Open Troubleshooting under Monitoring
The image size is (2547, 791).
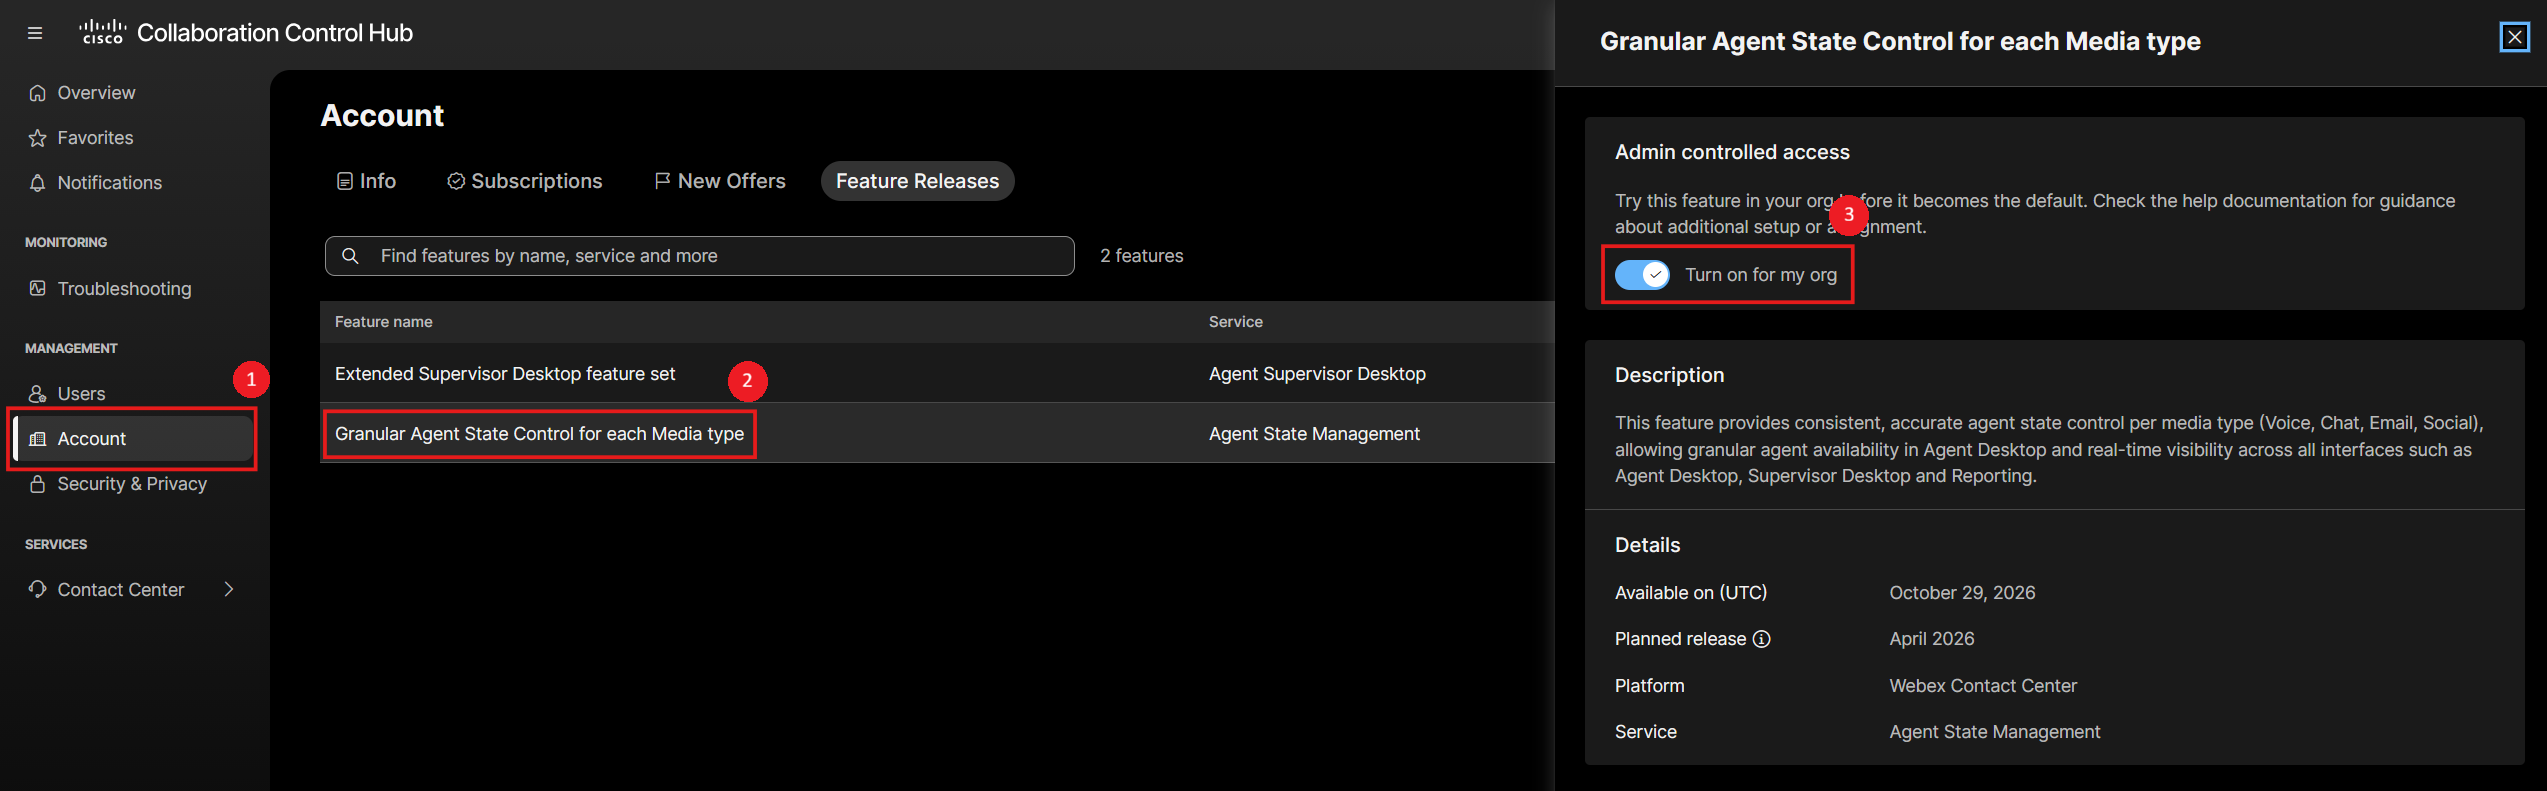click(124, 289)
